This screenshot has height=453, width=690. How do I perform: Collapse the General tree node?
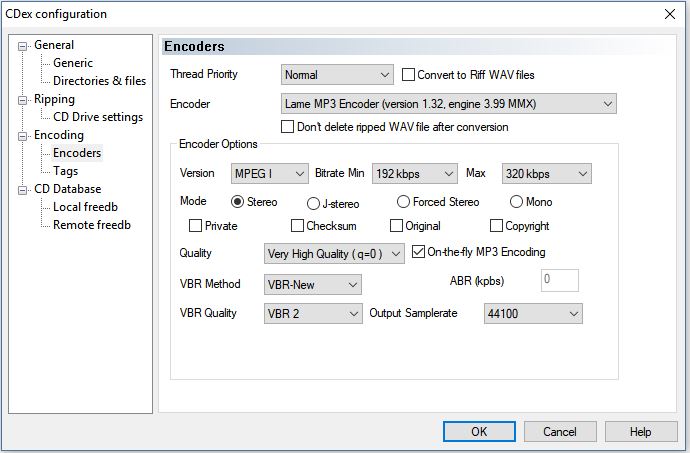point(24,46)
